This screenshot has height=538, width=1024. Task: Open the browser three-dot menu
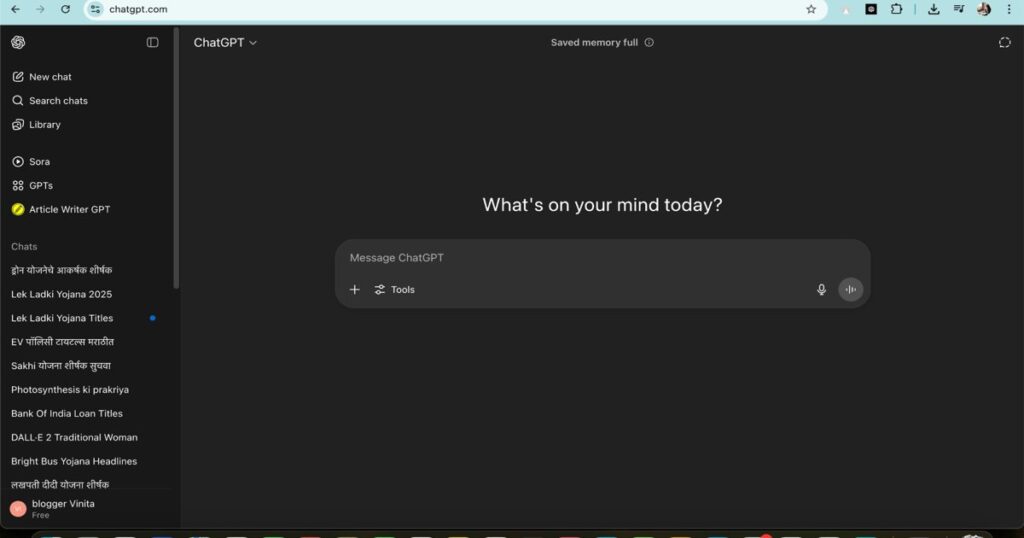pos(1009,9)
